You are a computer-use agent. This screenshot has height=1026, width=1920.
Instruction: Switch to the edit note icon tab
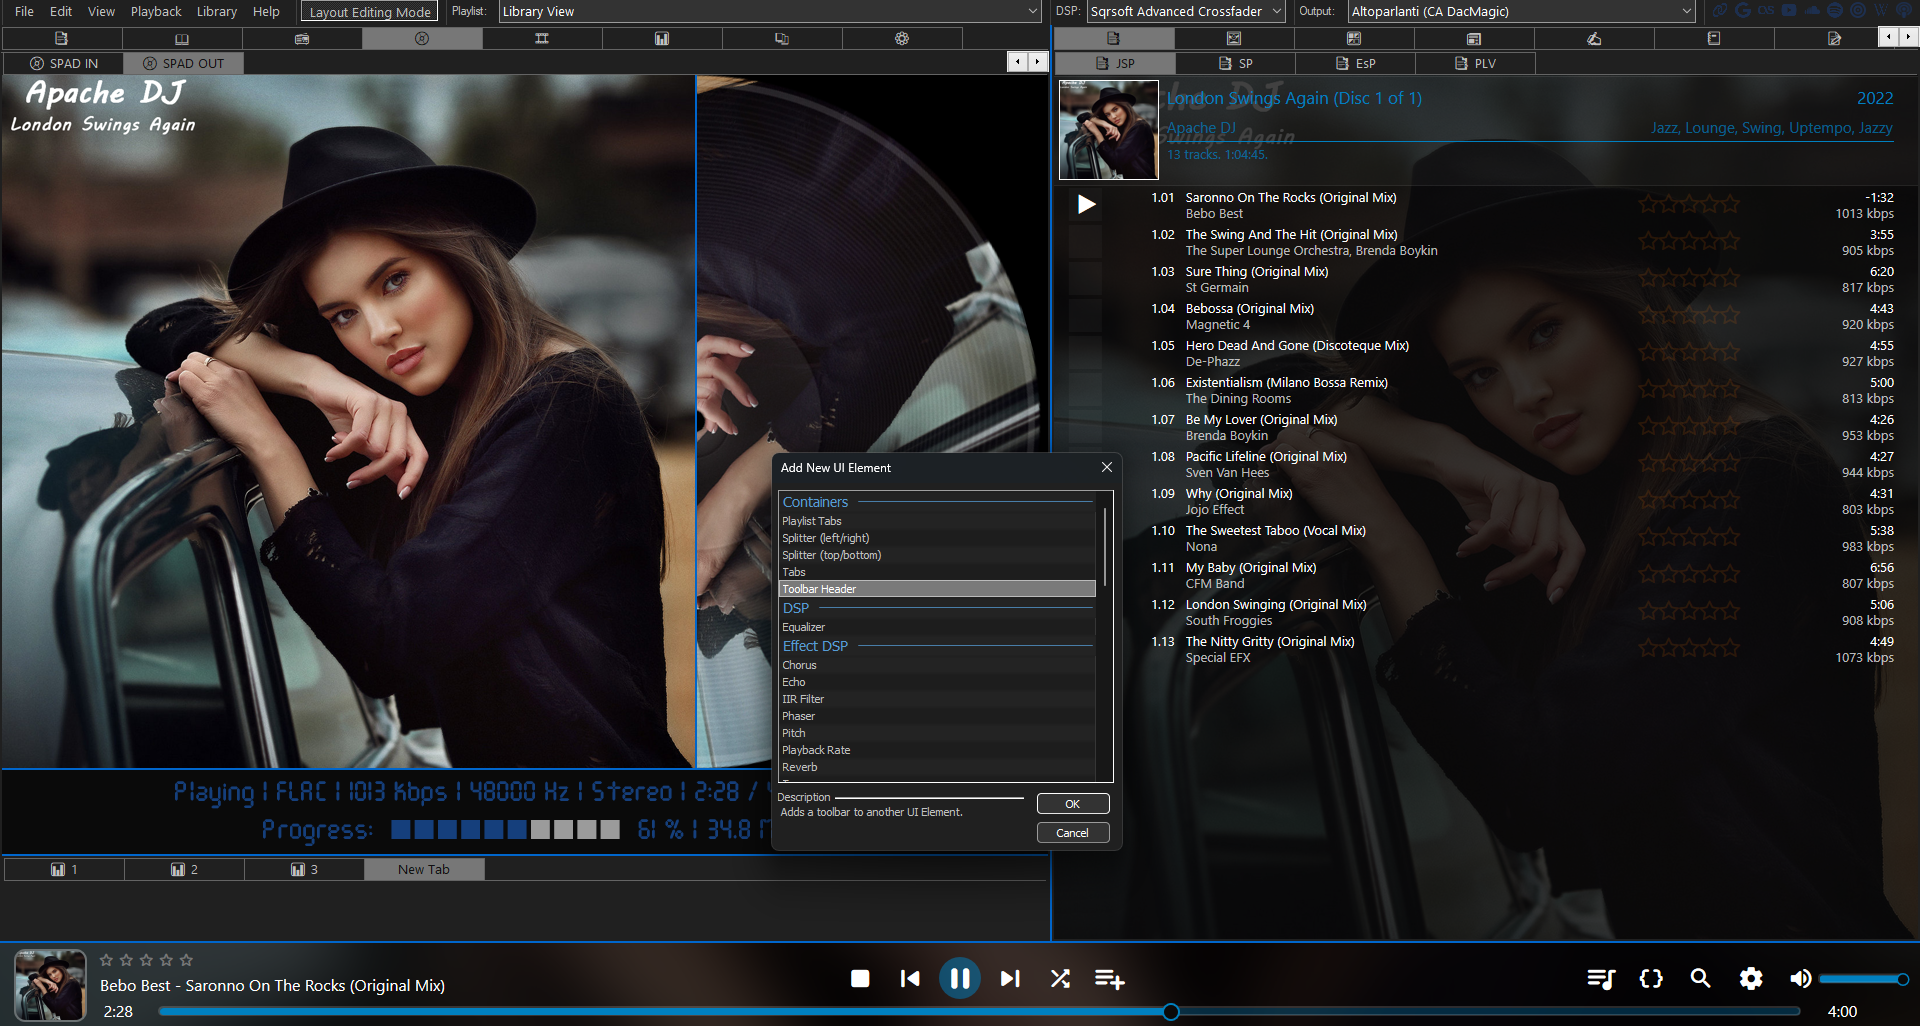tap(1834, 39)
